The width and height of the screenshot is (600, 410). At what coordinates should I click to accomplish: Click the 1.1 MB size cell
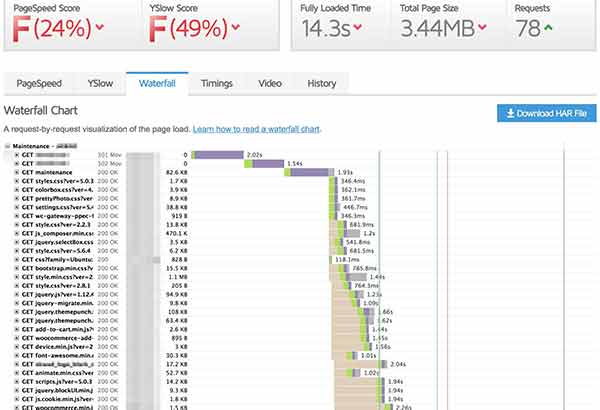click(x=178, y=277)
